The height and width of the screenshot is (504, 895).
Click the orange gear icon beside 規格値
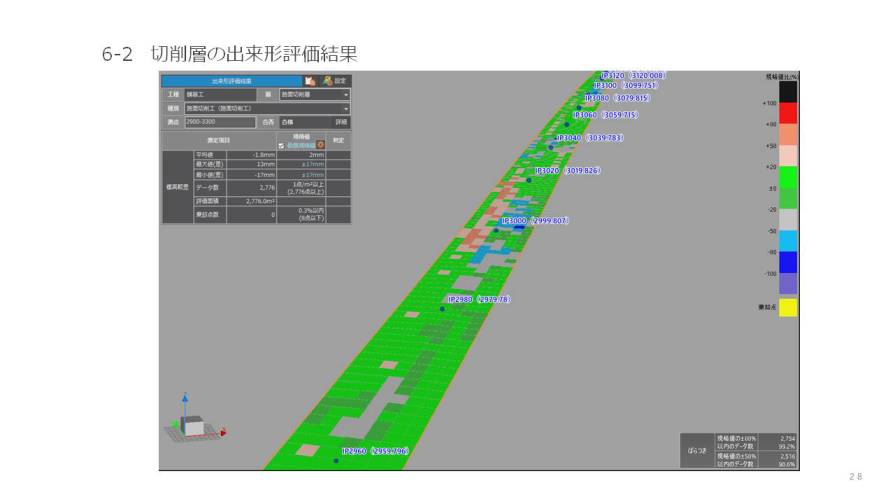321,145
